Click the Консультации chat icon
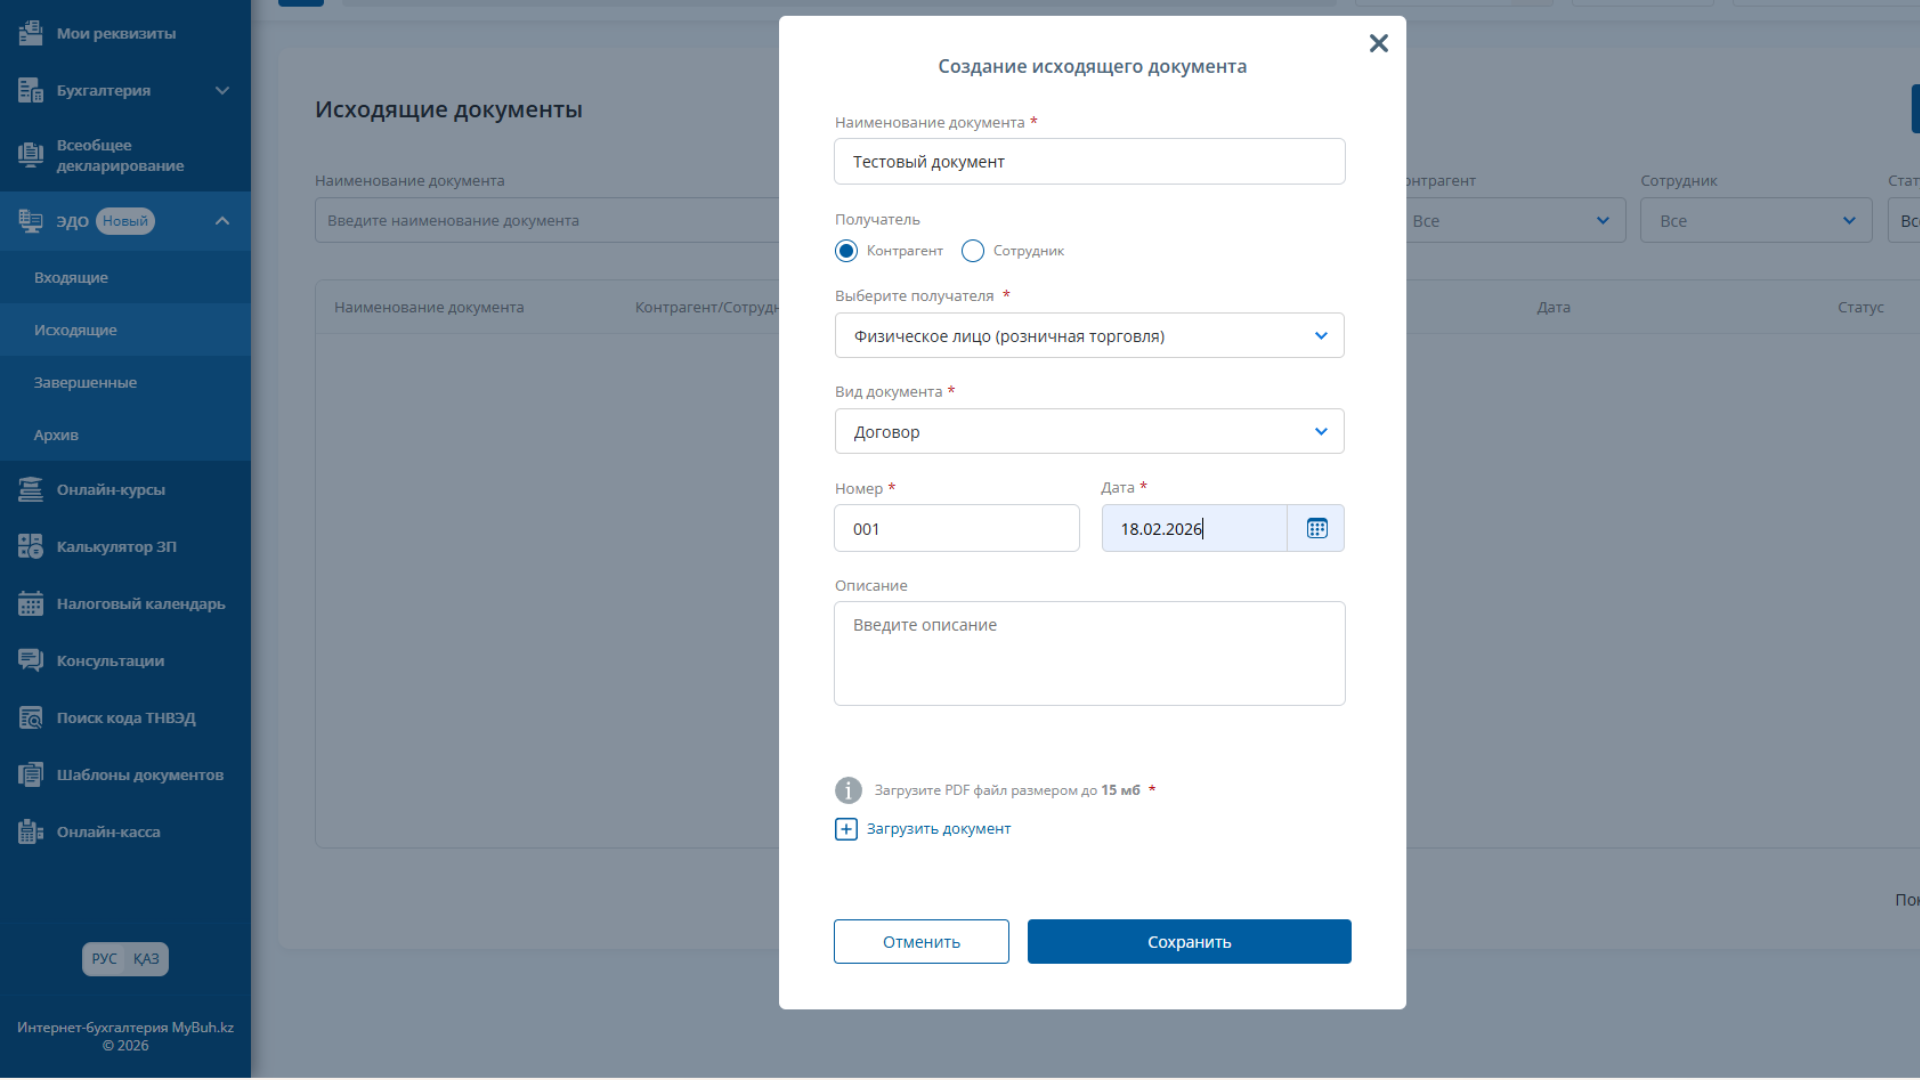 tap(30, 661)
